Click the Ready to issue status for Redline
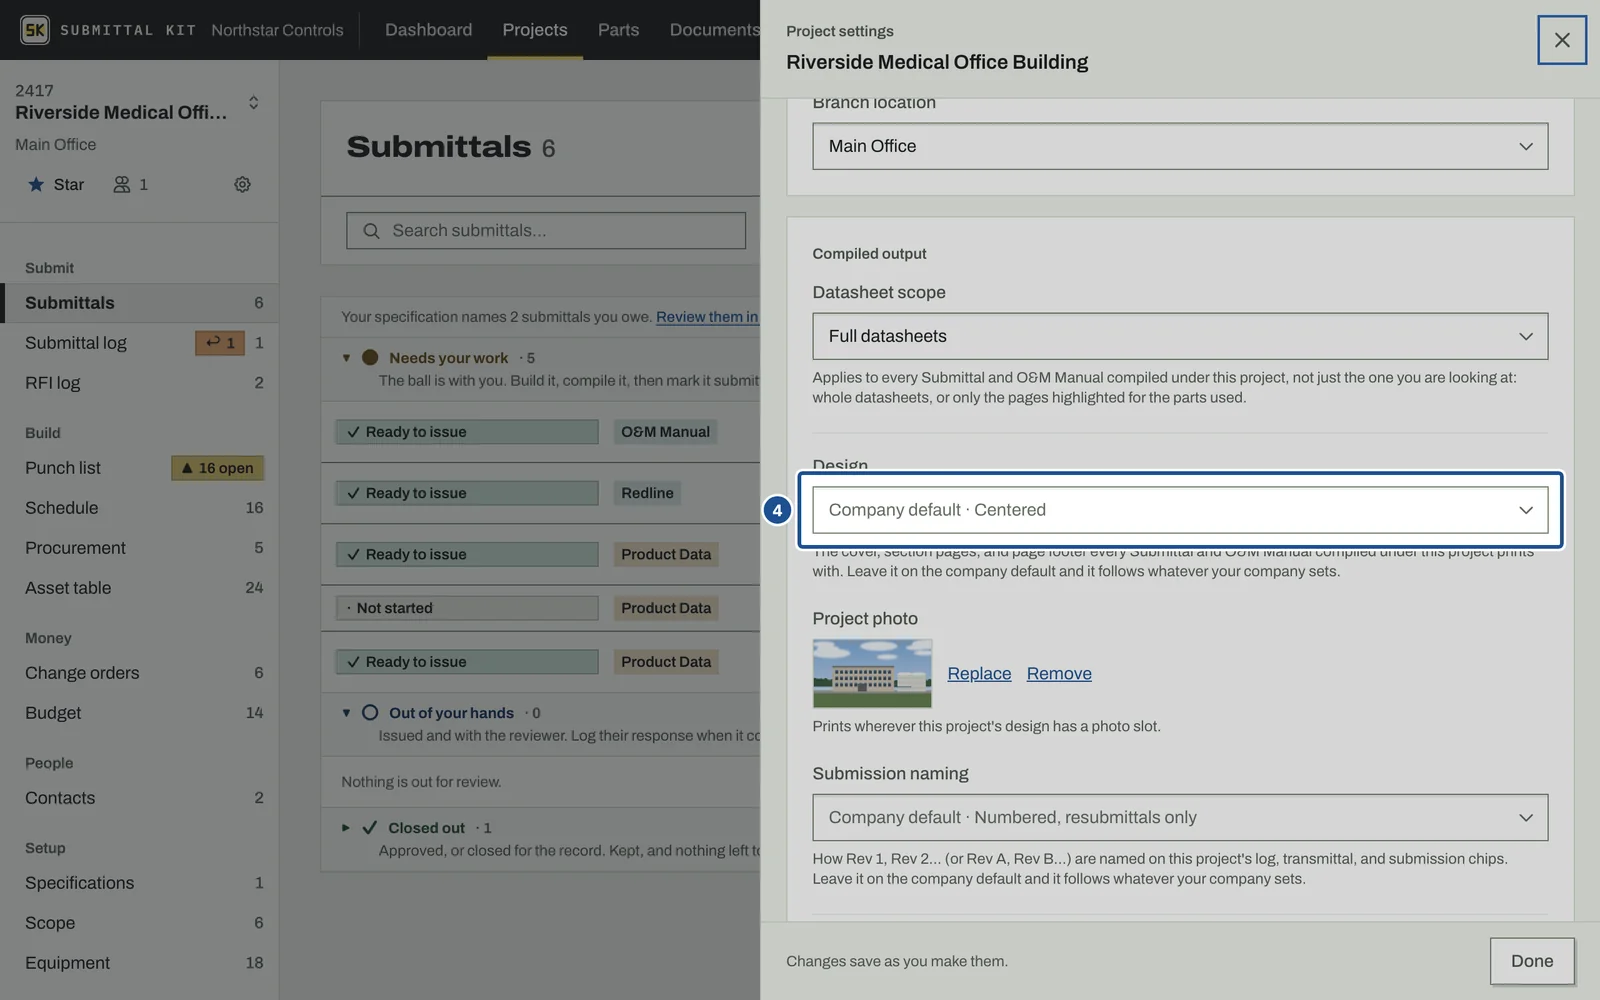 [467, 493]
